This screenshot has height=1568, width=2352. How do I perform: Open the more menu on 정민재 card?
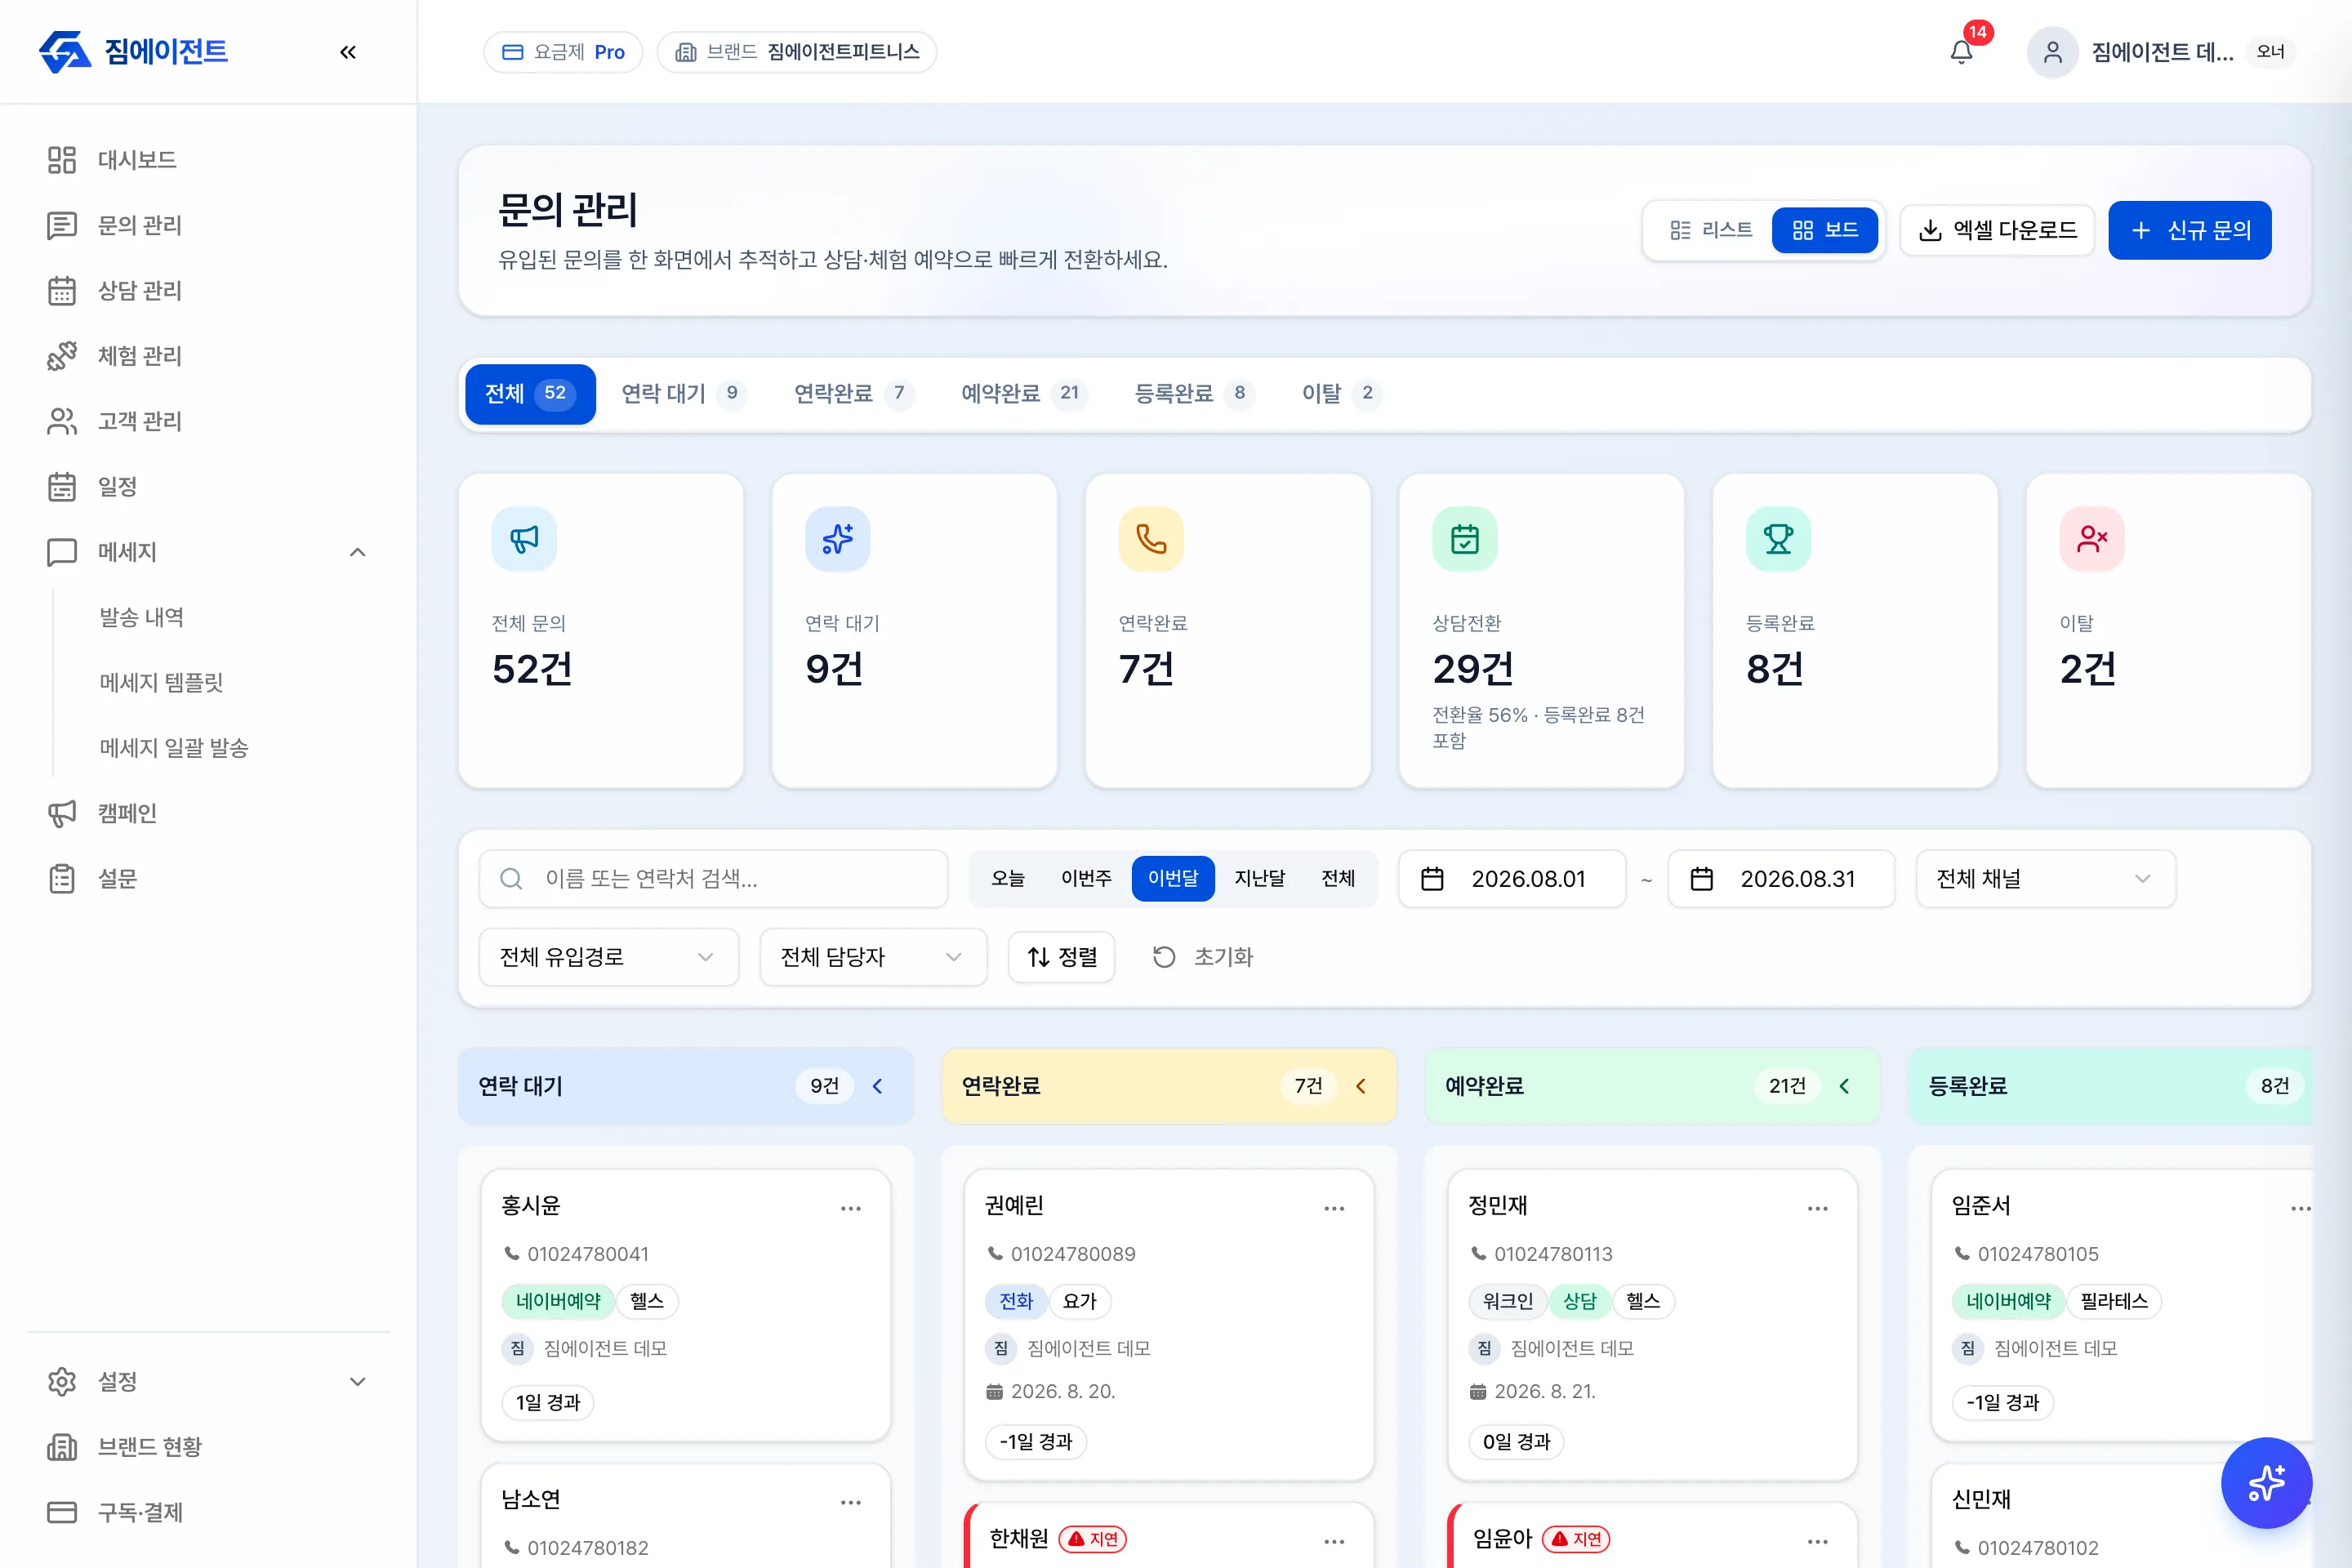(x=1818, y=1208)
